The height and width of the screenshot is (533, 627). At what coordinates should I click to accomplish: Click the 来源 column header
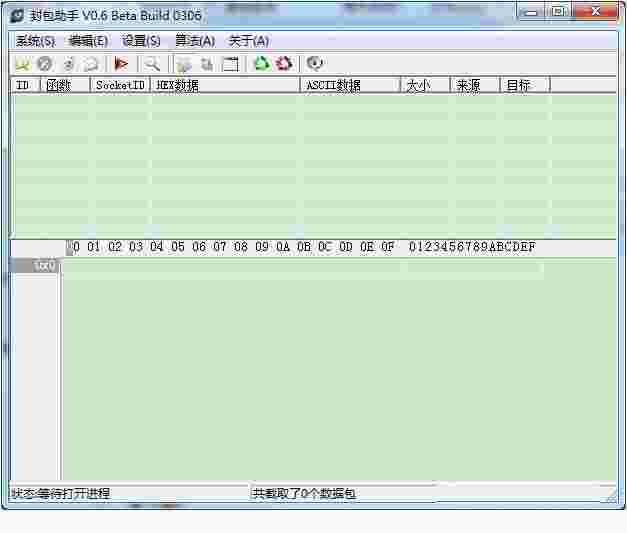pyautogui.click(x=475, y=85)
